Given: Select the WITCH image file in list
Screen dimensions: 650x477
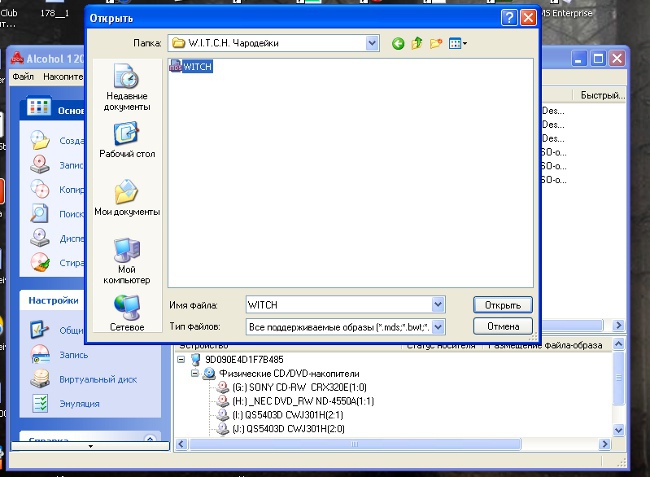Looking at the screenshot, I should pos(191,66).
